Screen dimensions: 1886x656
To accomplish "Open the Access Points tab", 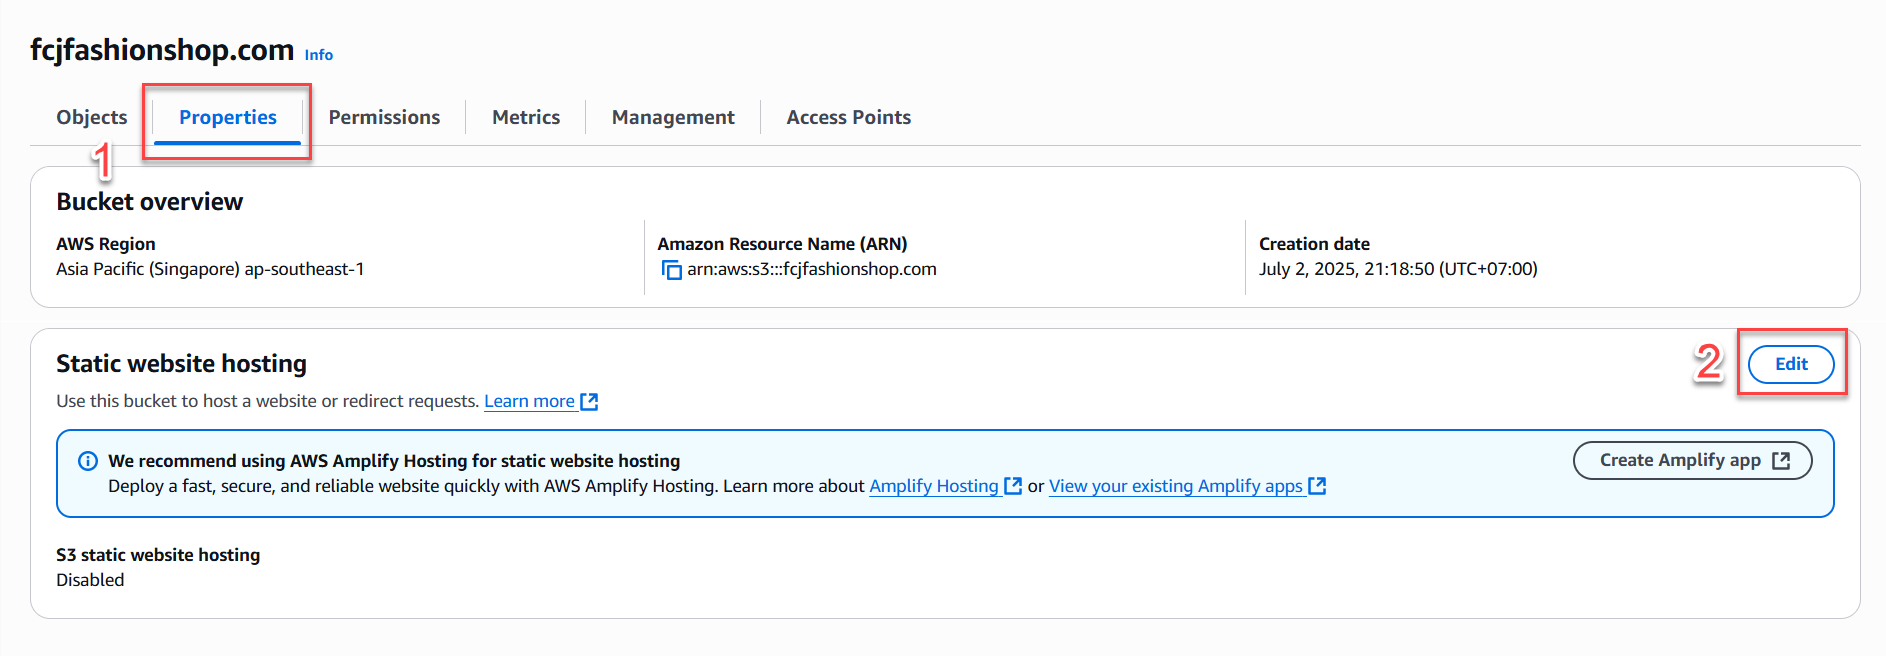I will pos(849,117).
